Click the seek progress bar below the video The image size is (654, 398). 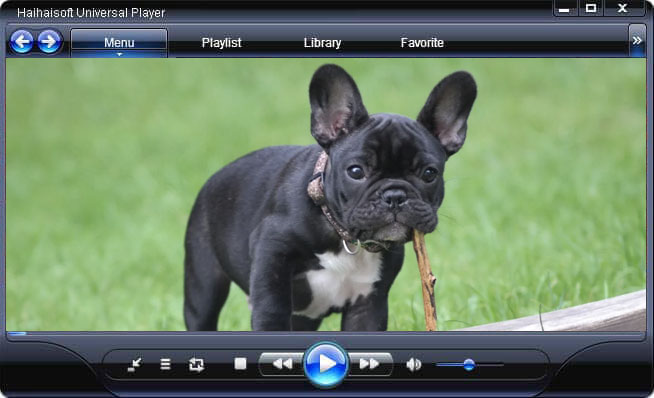click(x=326, y=333)
